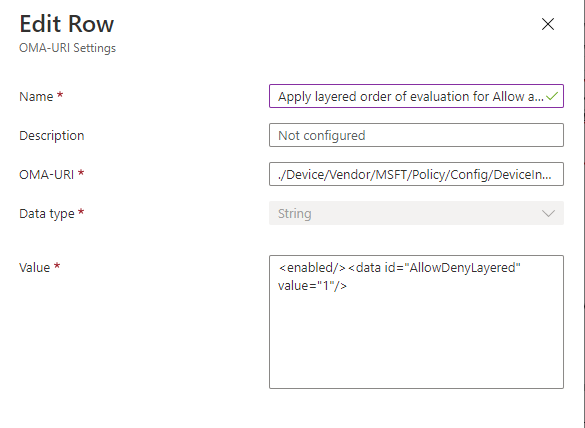Click the Name field with 'Apply layered order' text

point(416,96)
